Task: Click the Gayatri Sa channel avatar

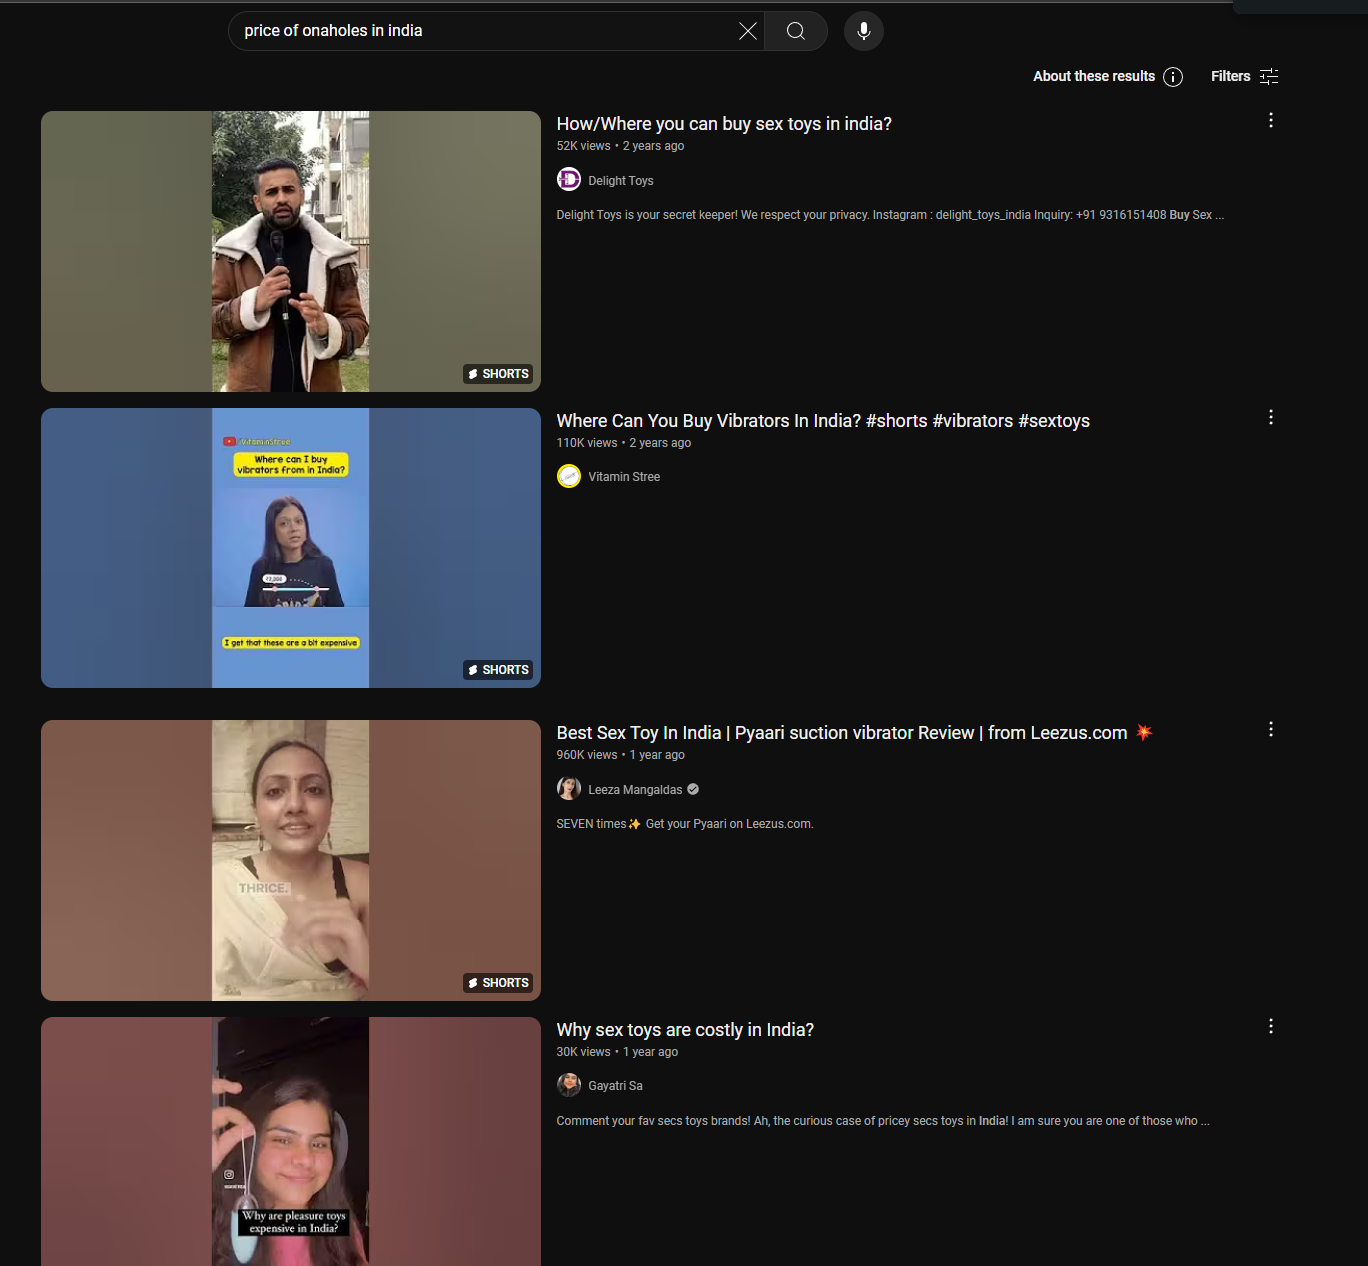Action: [x=569, y=1085]
